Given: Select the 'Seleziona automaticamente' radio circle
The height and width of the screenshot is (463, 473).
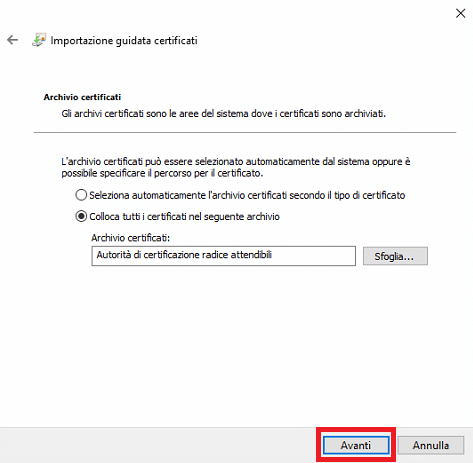Looking at the screenshot, I should [x=81, y=195].
